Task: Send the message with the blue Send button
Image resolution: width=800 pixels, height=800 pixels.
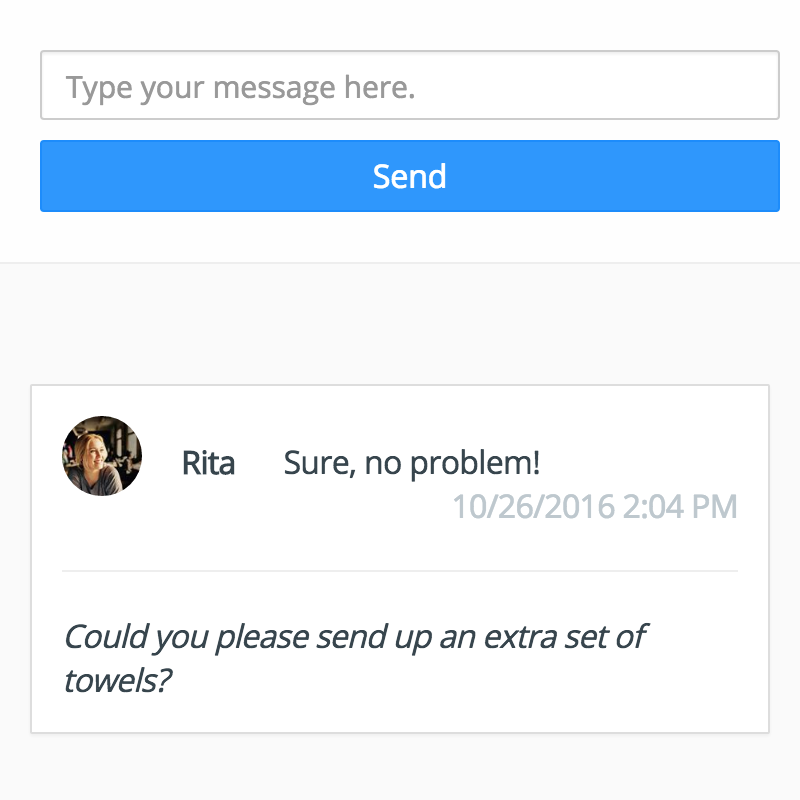Action: pyautogui.click(x=410, y=176)
